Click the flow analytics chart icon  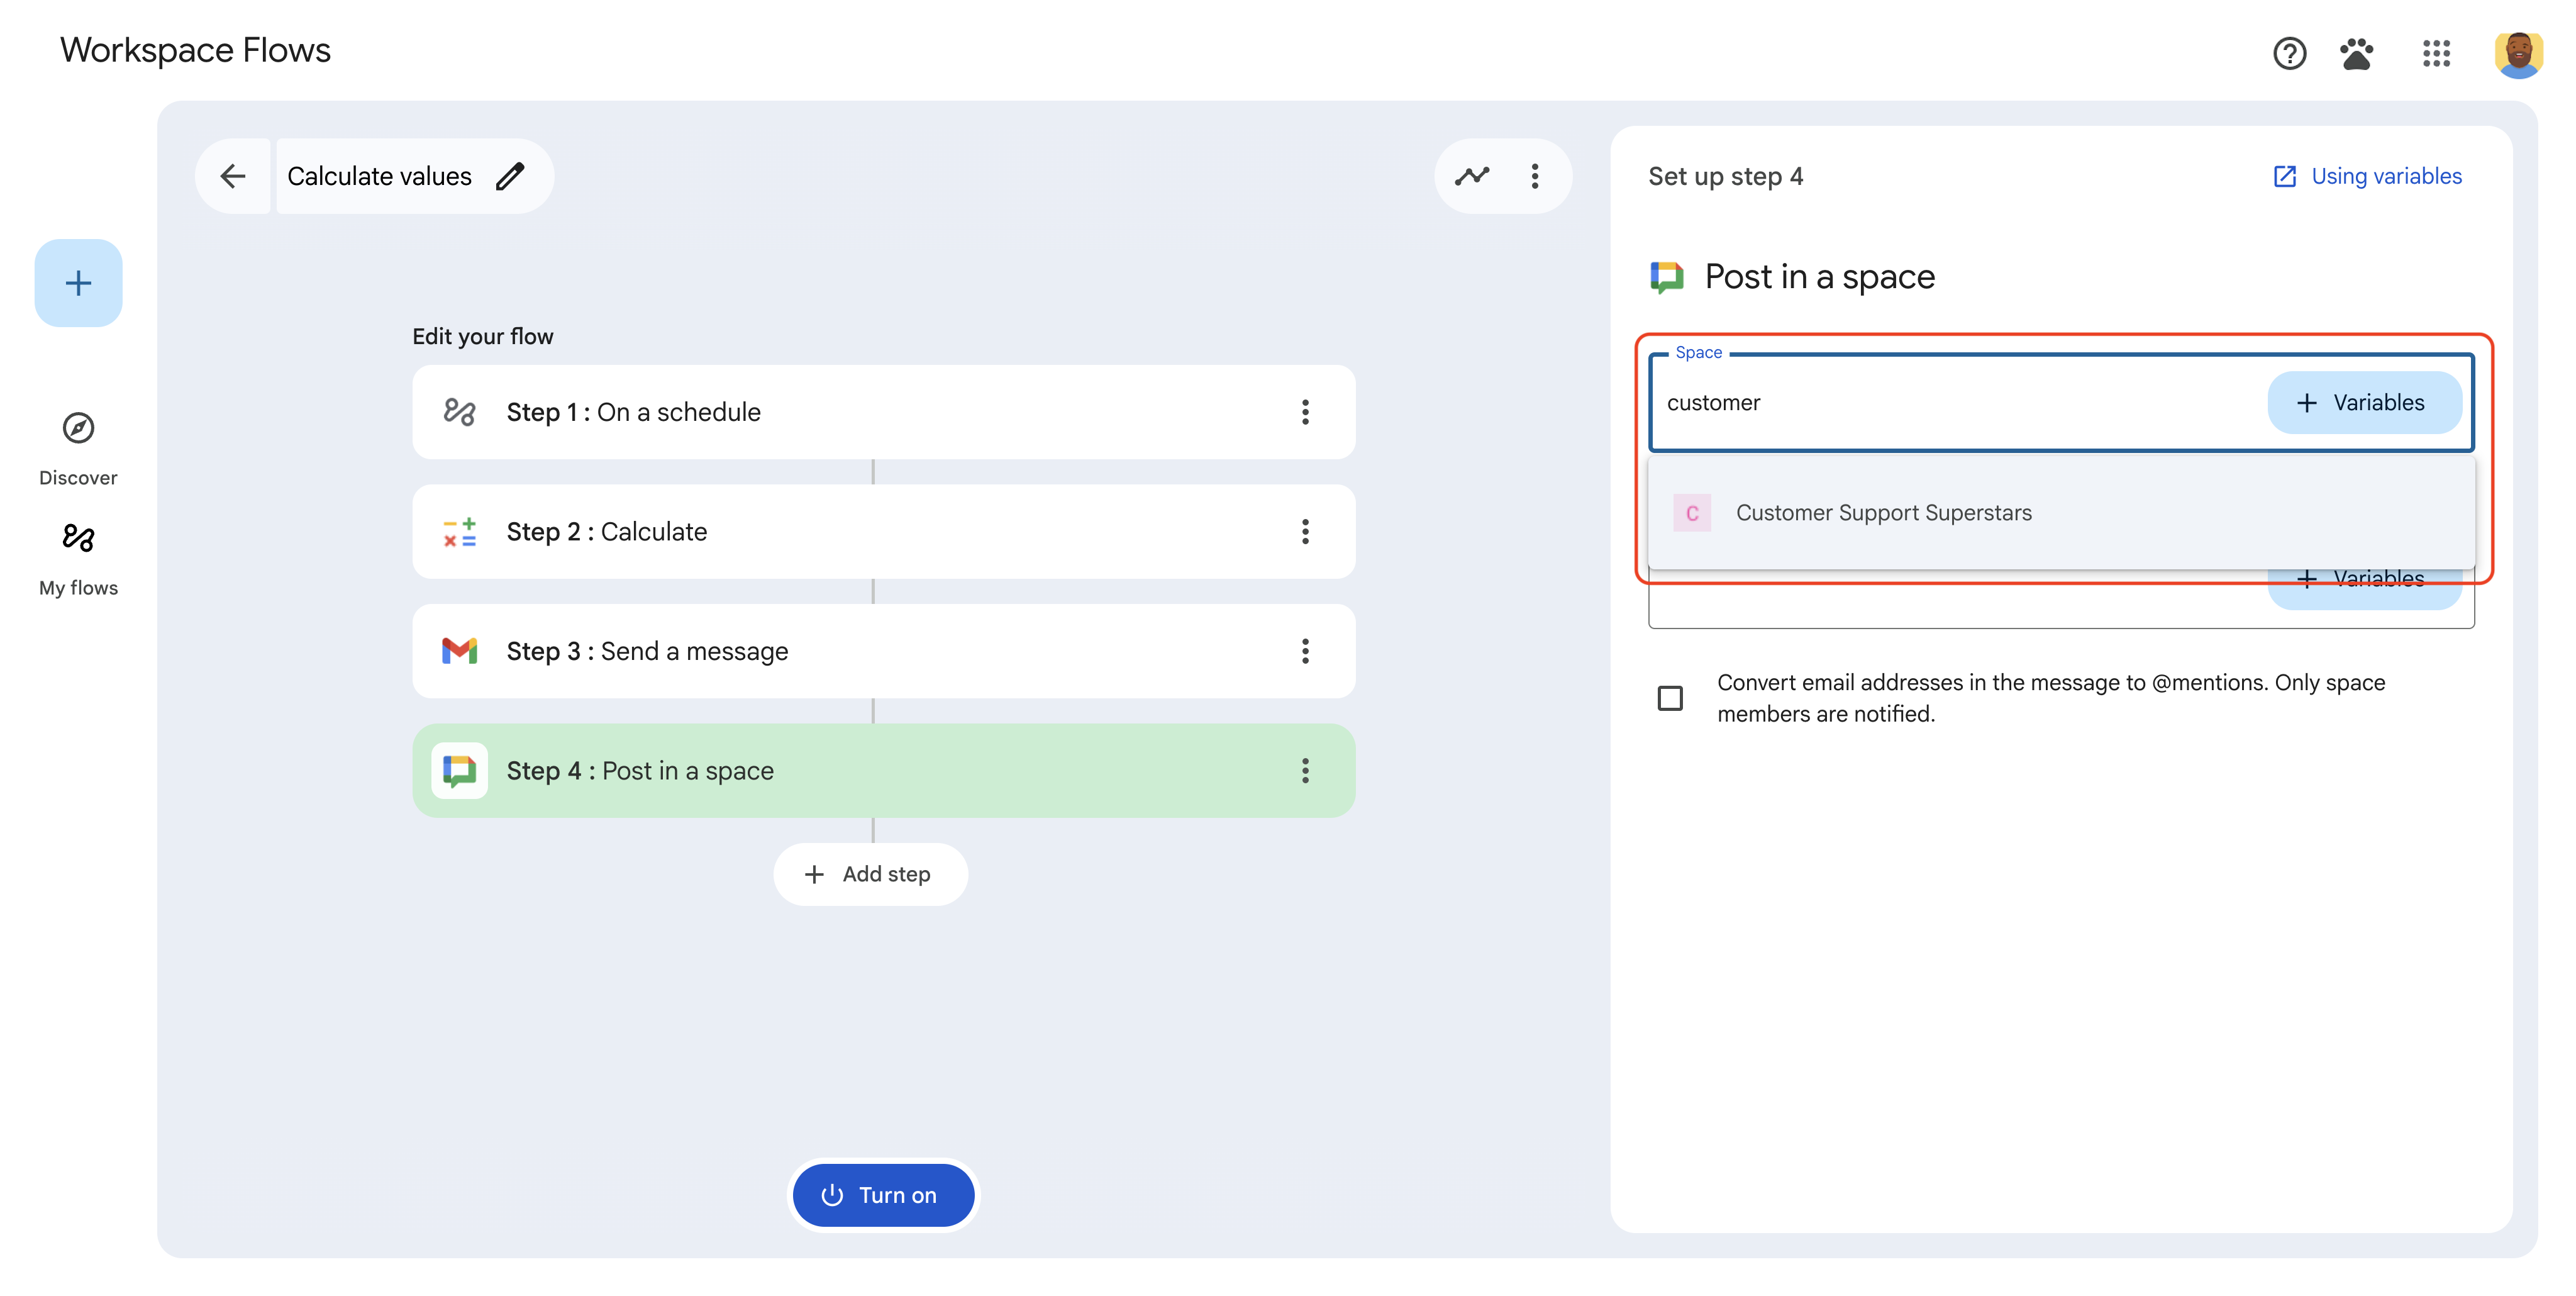[1471, 175]
